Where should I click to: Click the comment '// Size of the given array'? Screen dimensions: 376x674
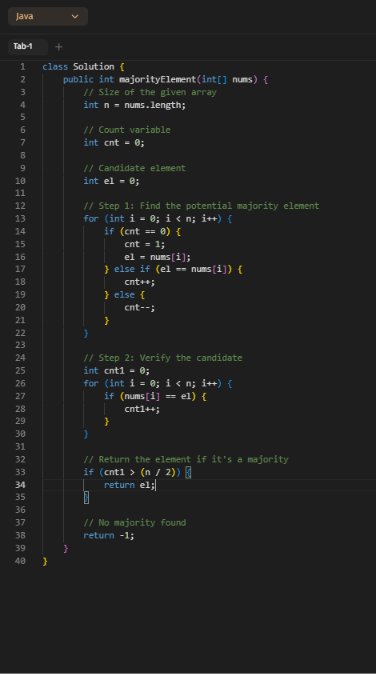point(150,92)
